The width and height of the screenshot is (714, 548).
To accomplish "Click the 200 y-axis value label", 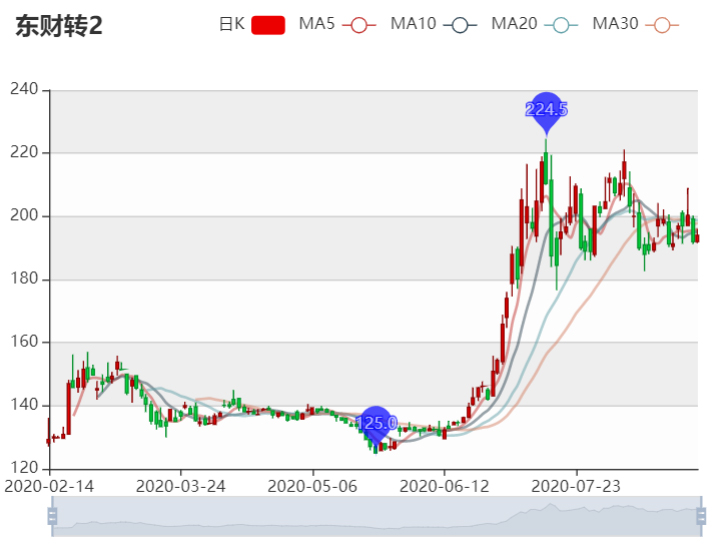I will pyautogui.click(x=24, y=215).
